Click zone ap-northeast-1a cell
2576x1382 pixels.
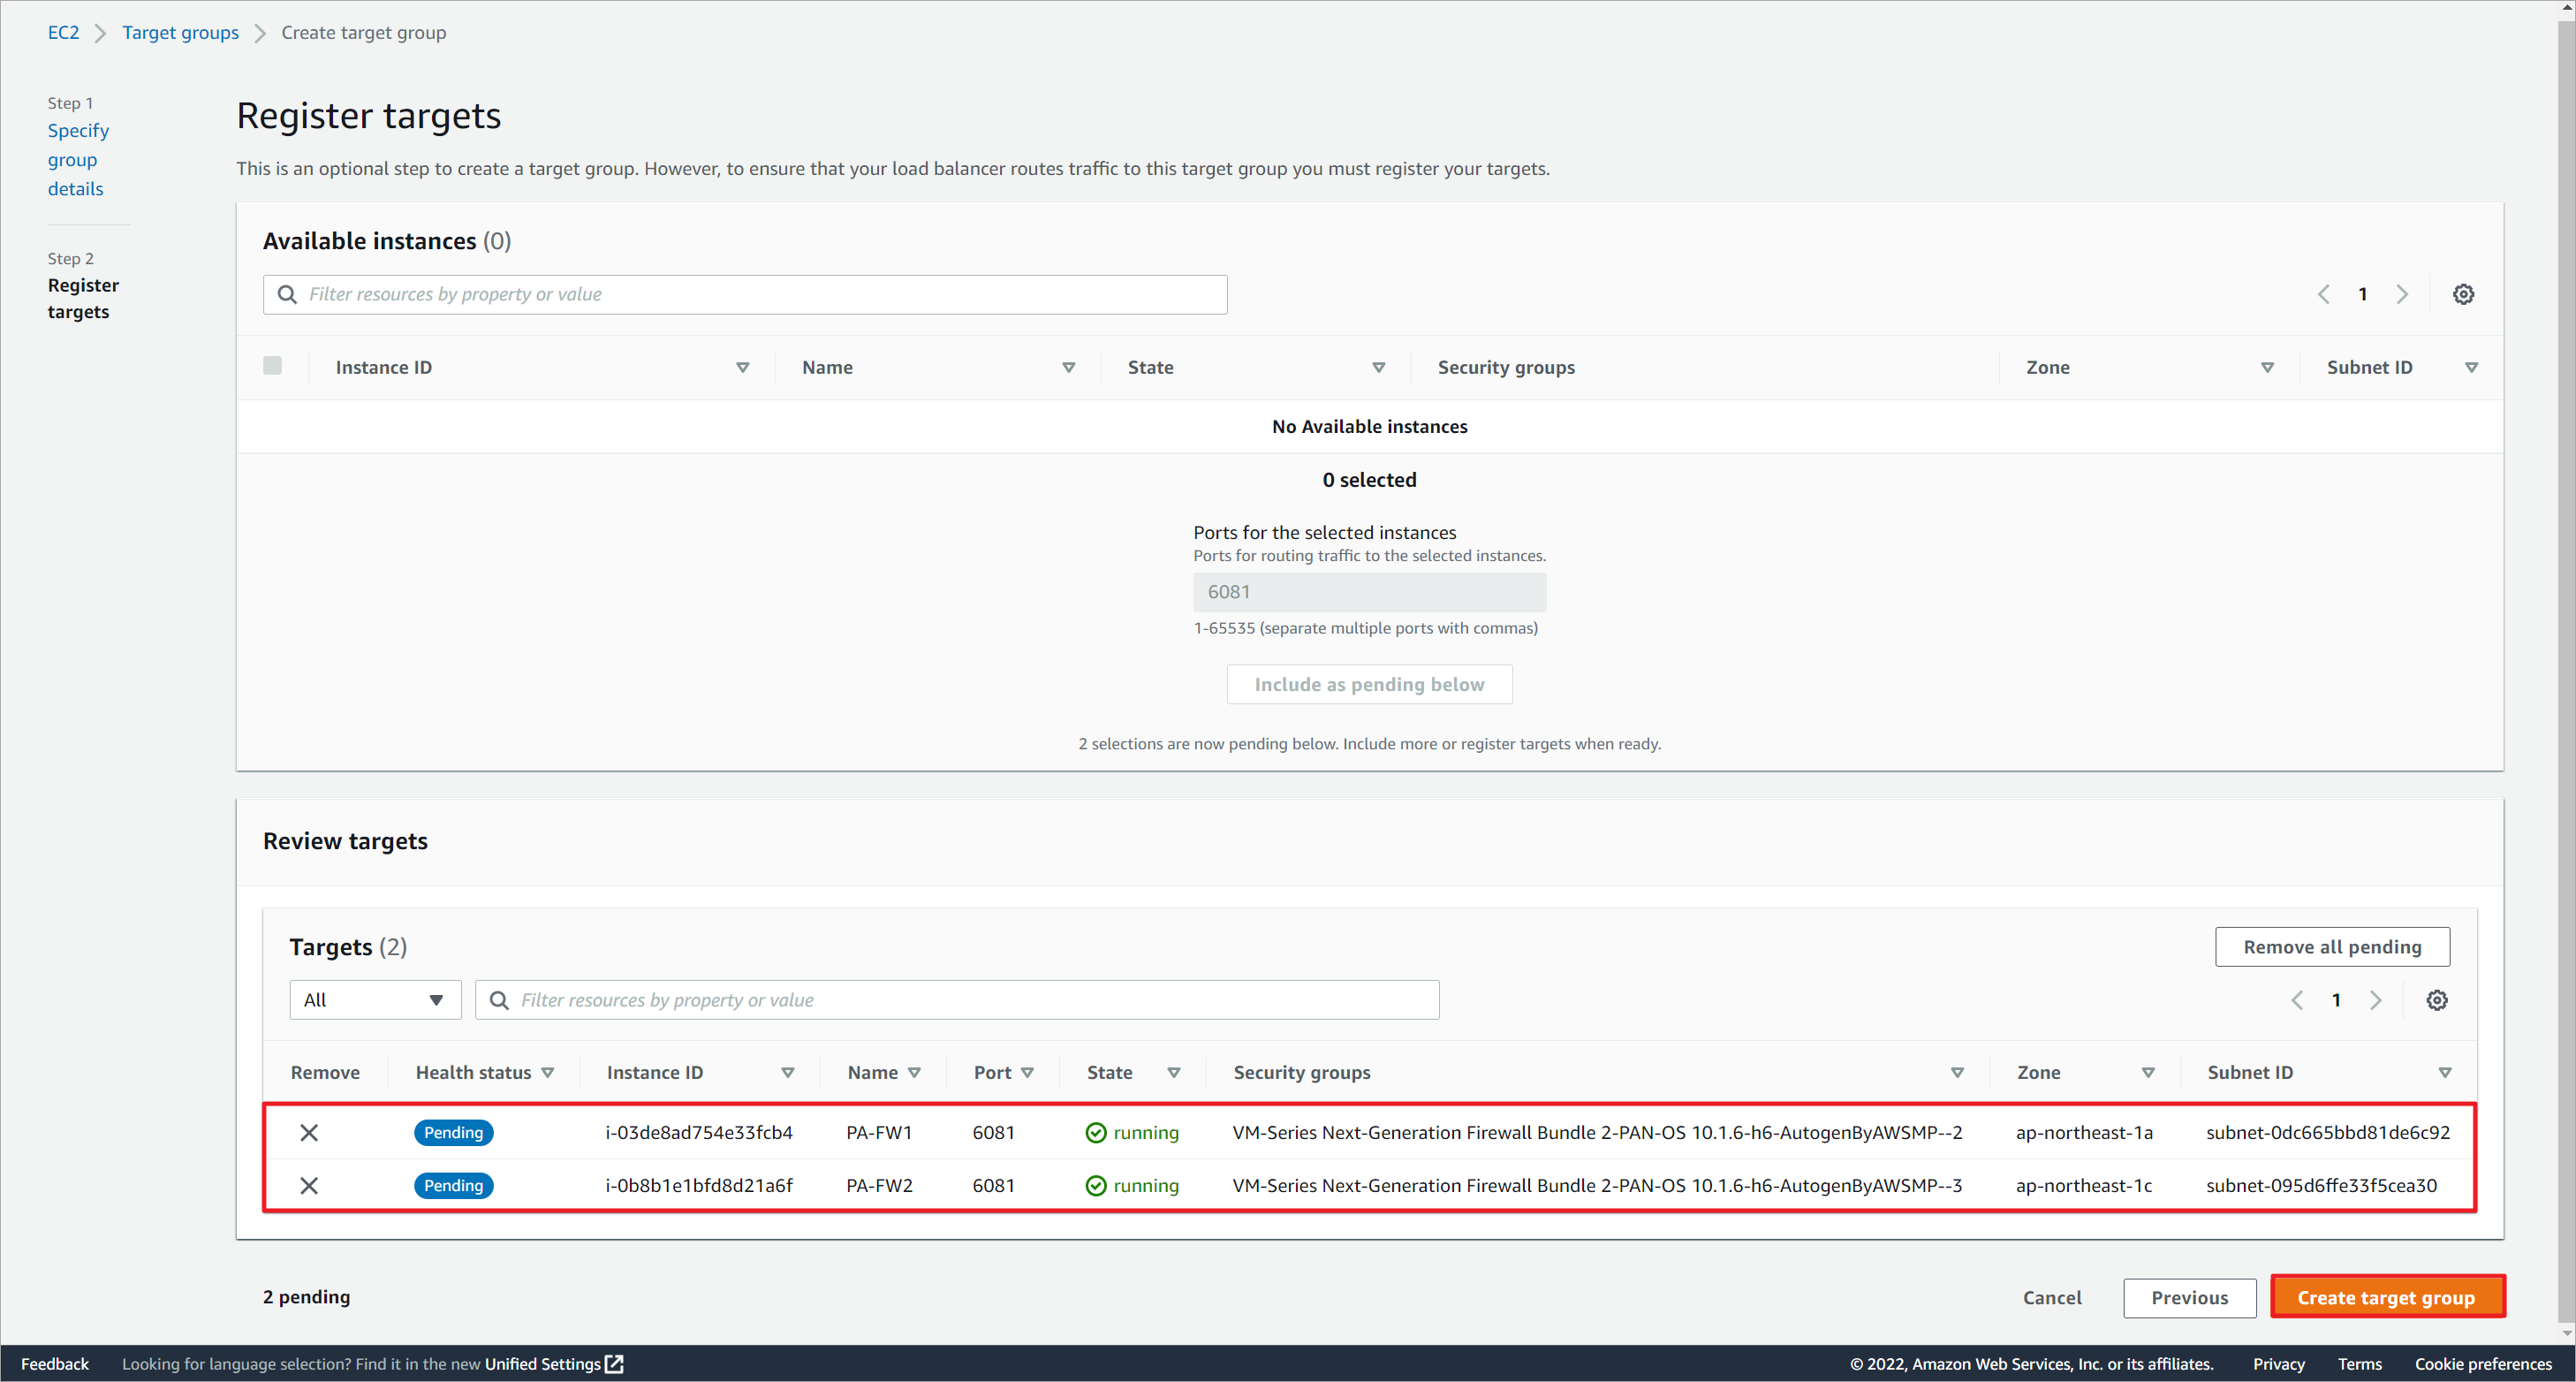point(2084,1132)
